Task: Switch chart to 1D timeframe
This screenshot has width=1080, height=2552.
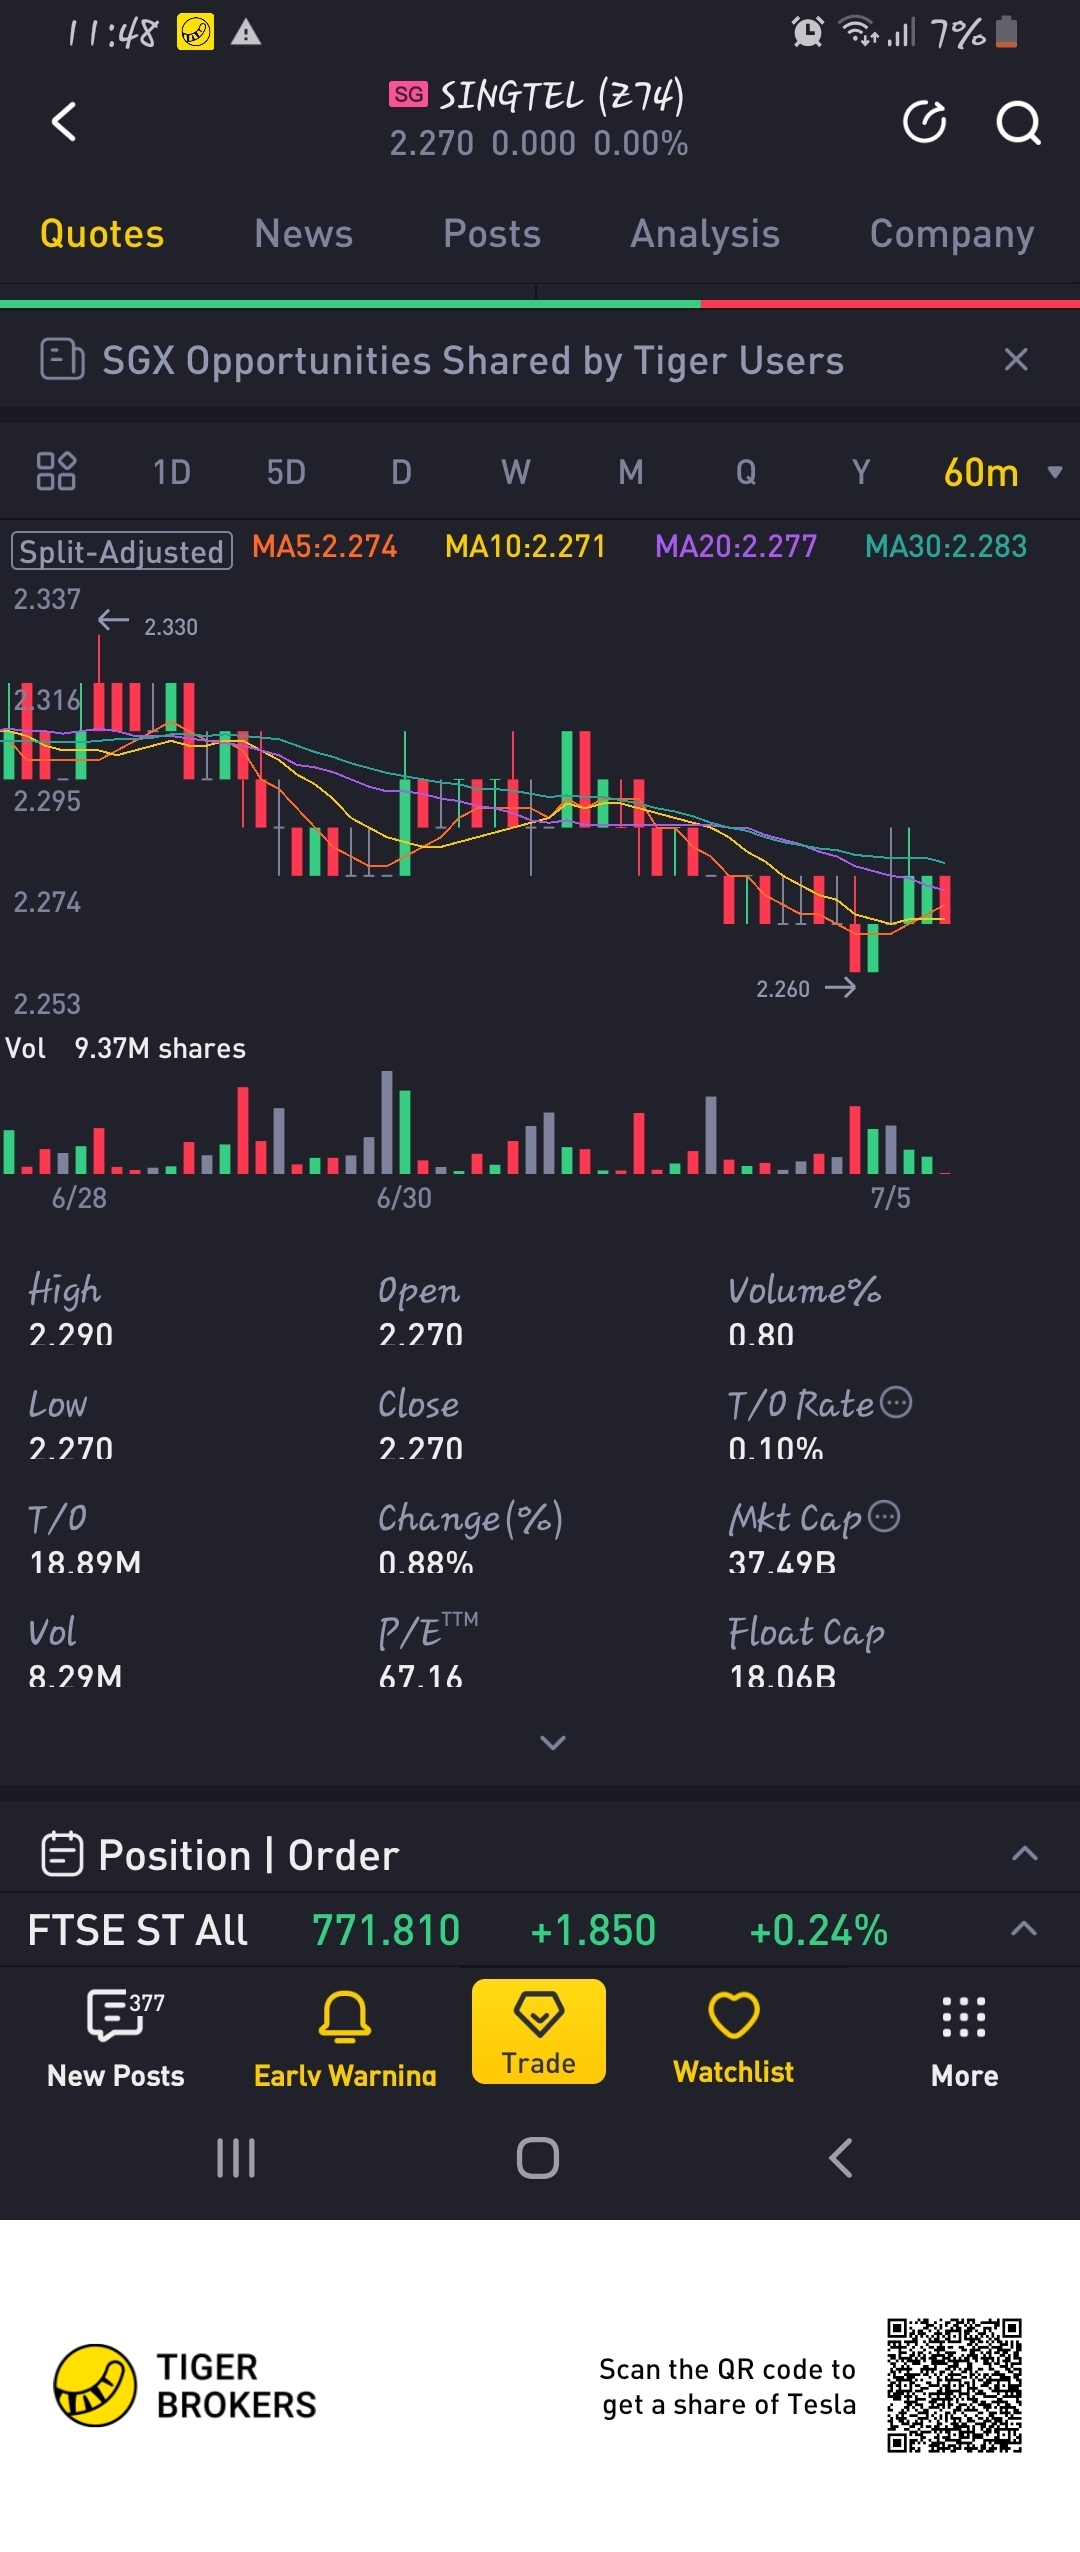Action: [171, 472]
